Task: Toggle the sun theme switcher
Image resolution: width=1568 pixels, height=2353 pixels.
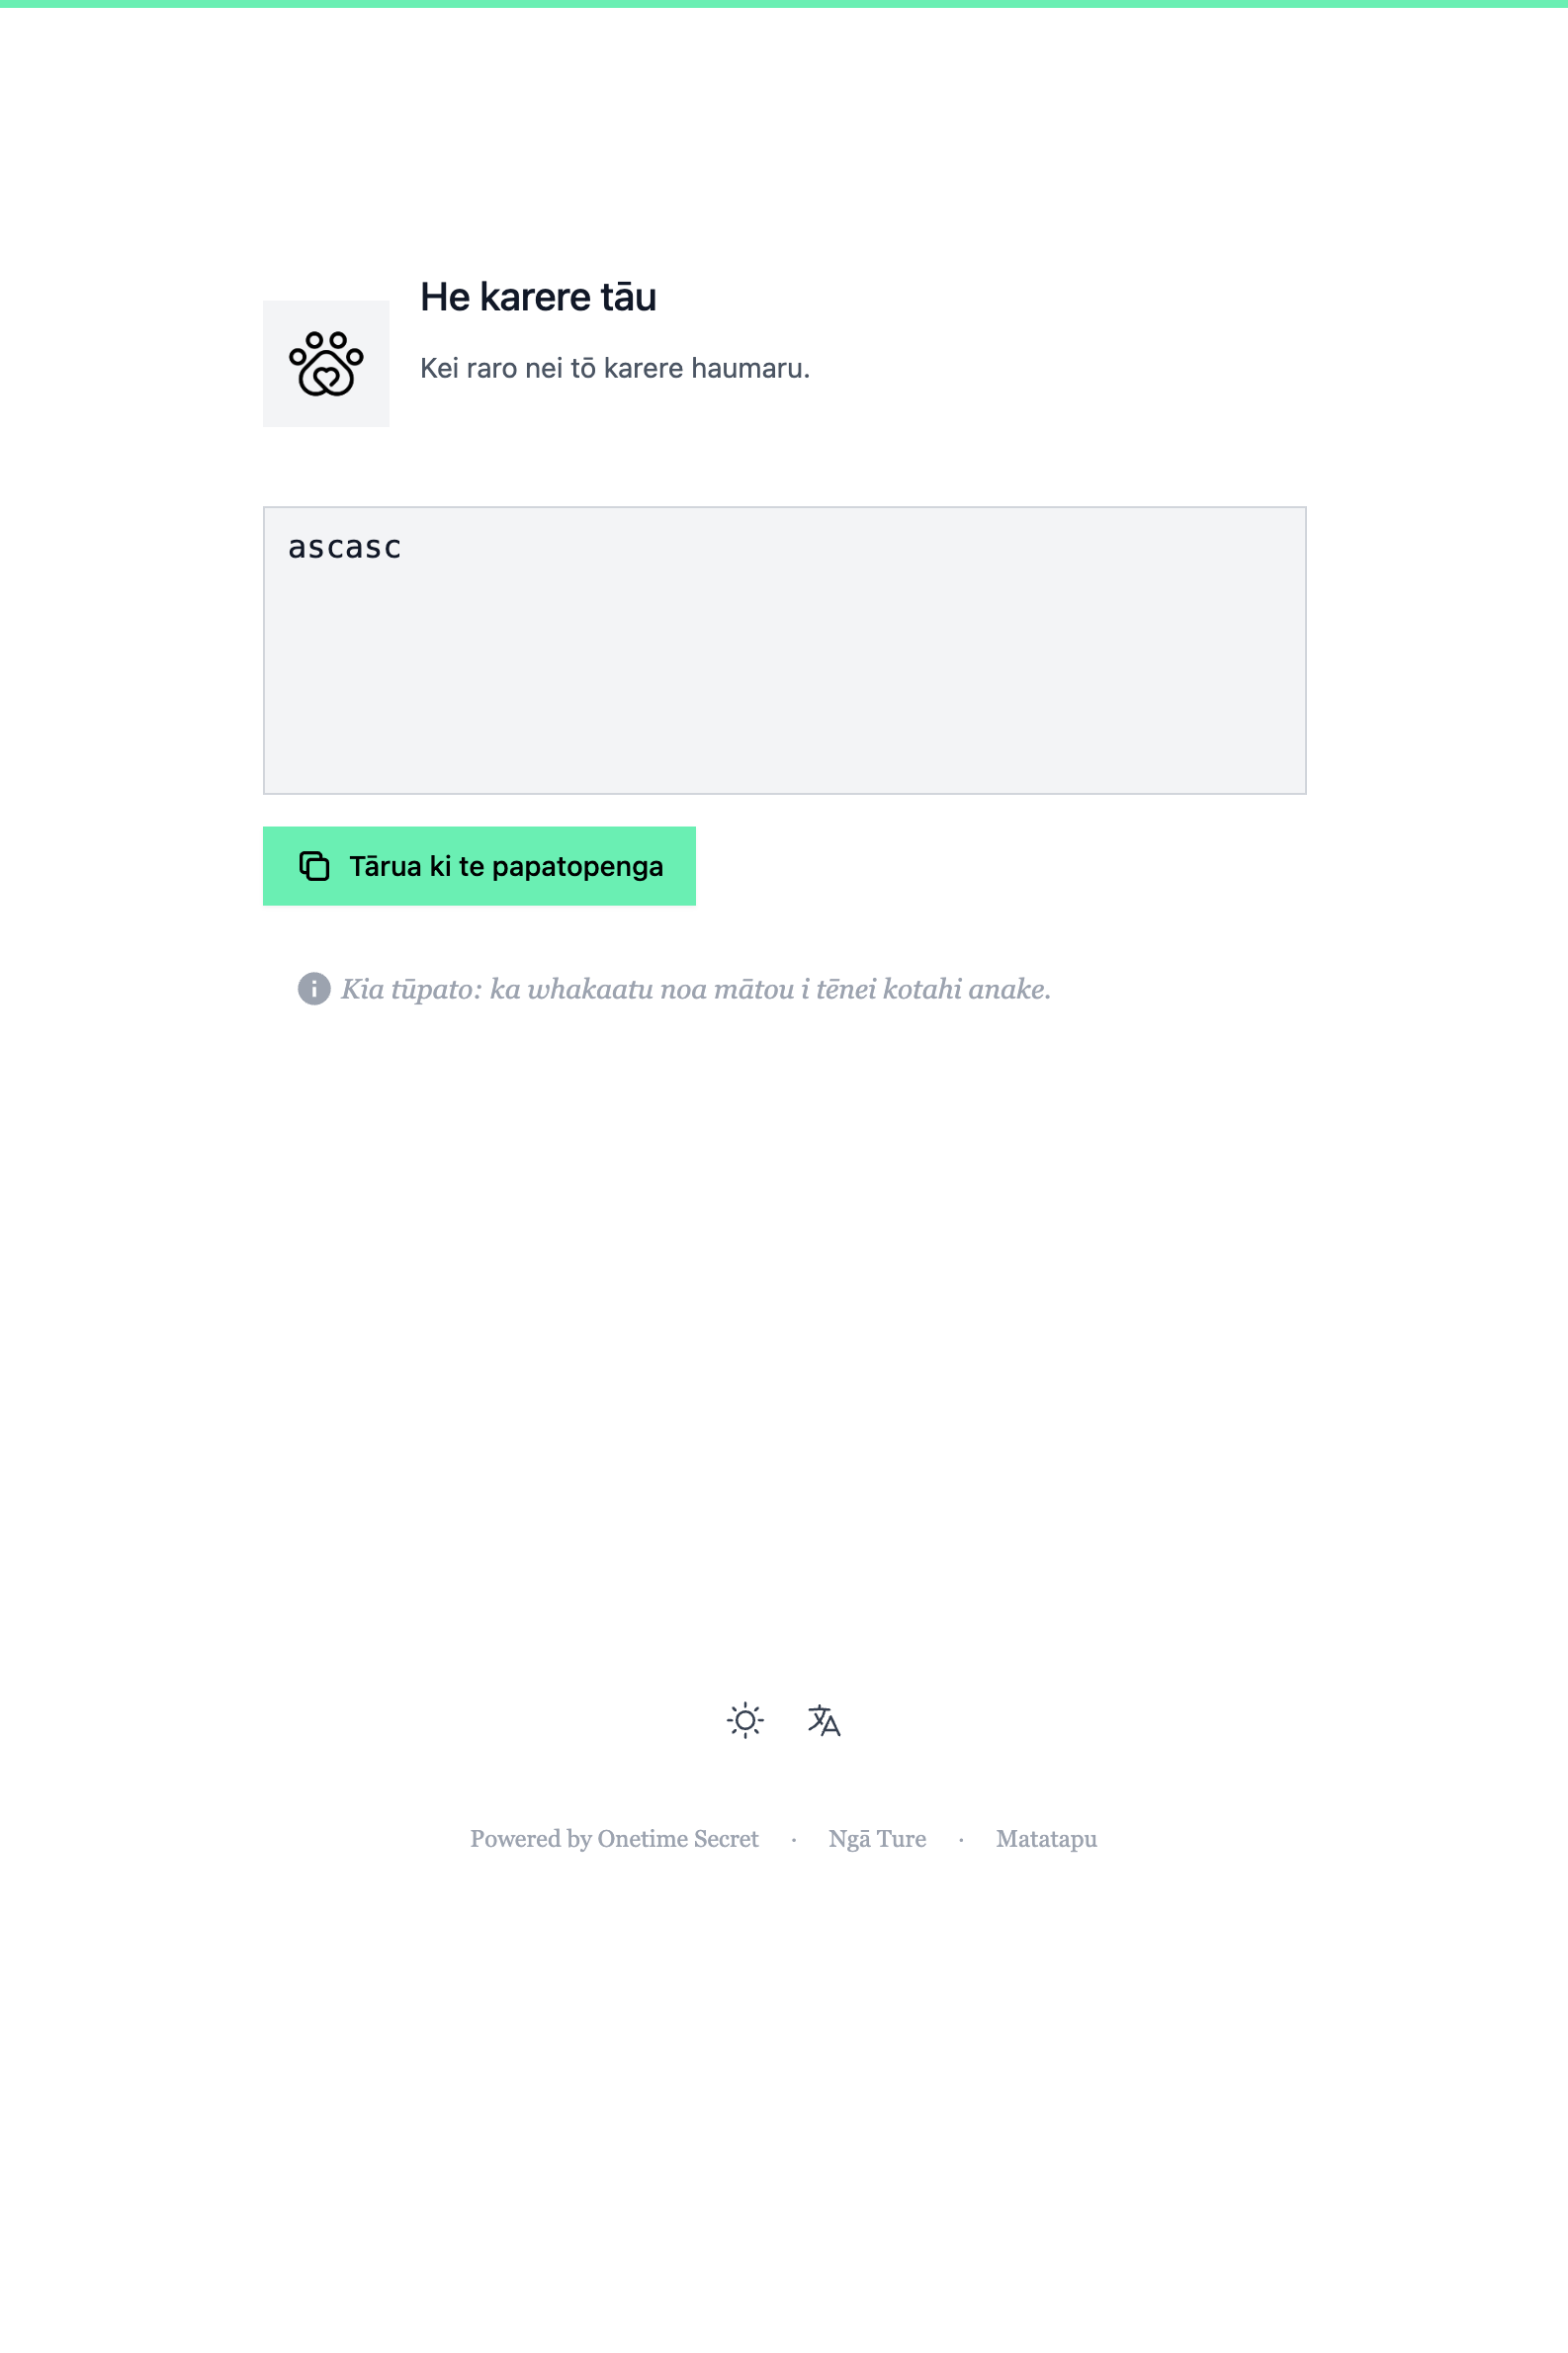Action: pos(745,1720)
